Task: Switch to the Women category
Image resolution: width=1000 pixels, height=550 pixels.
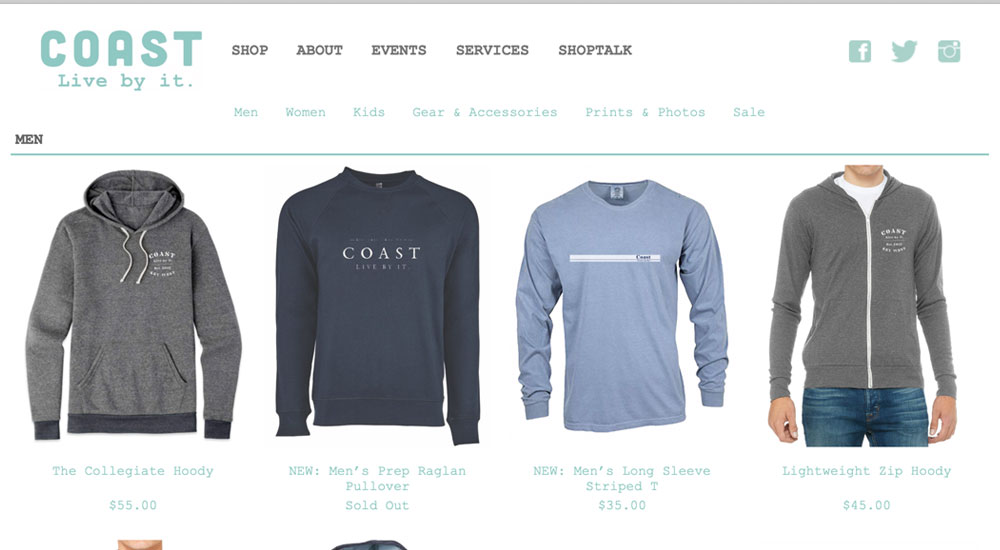Action: [x=305, y=112]
